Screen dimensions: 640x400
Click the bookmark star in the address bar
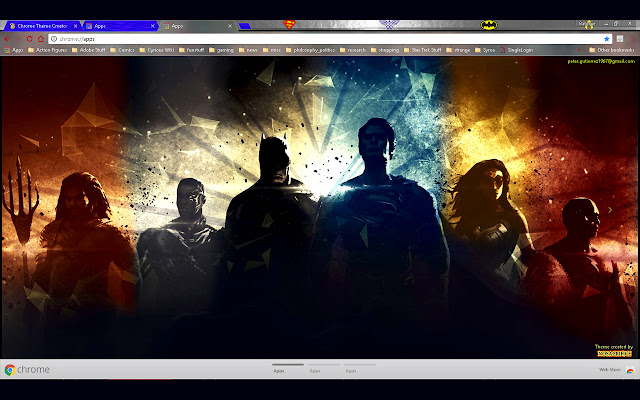[607, 39]
